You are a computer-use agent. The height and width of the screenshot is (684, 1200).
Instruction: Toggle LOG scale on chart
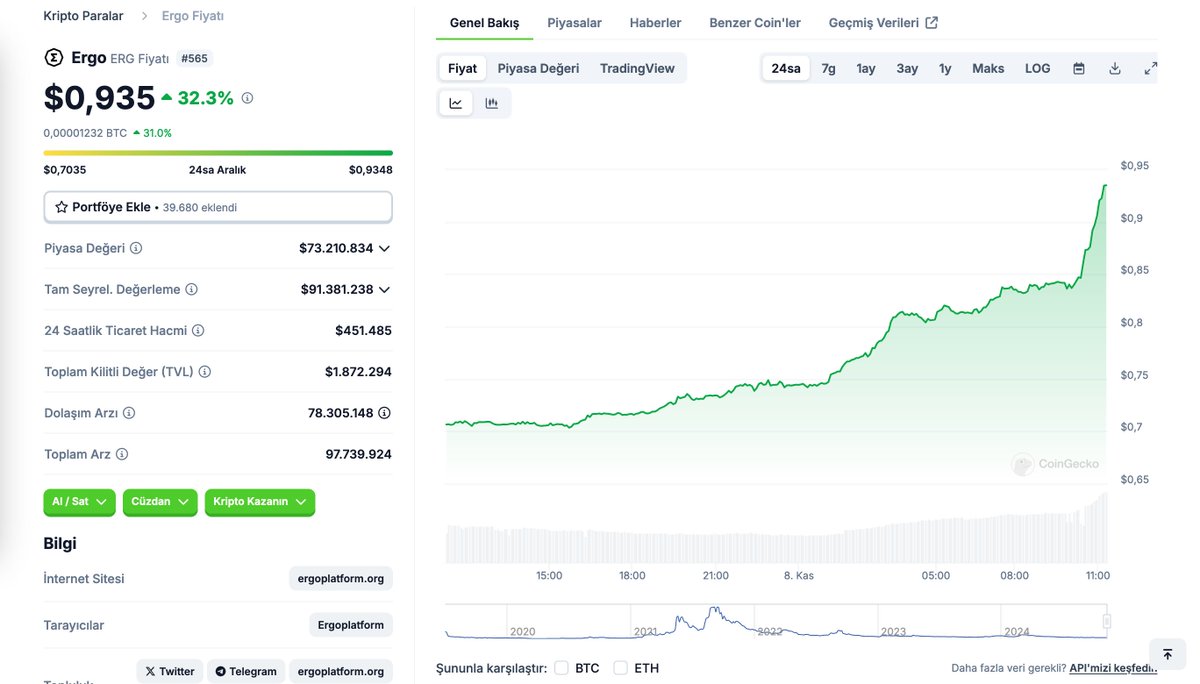[x=1038, y=68]
